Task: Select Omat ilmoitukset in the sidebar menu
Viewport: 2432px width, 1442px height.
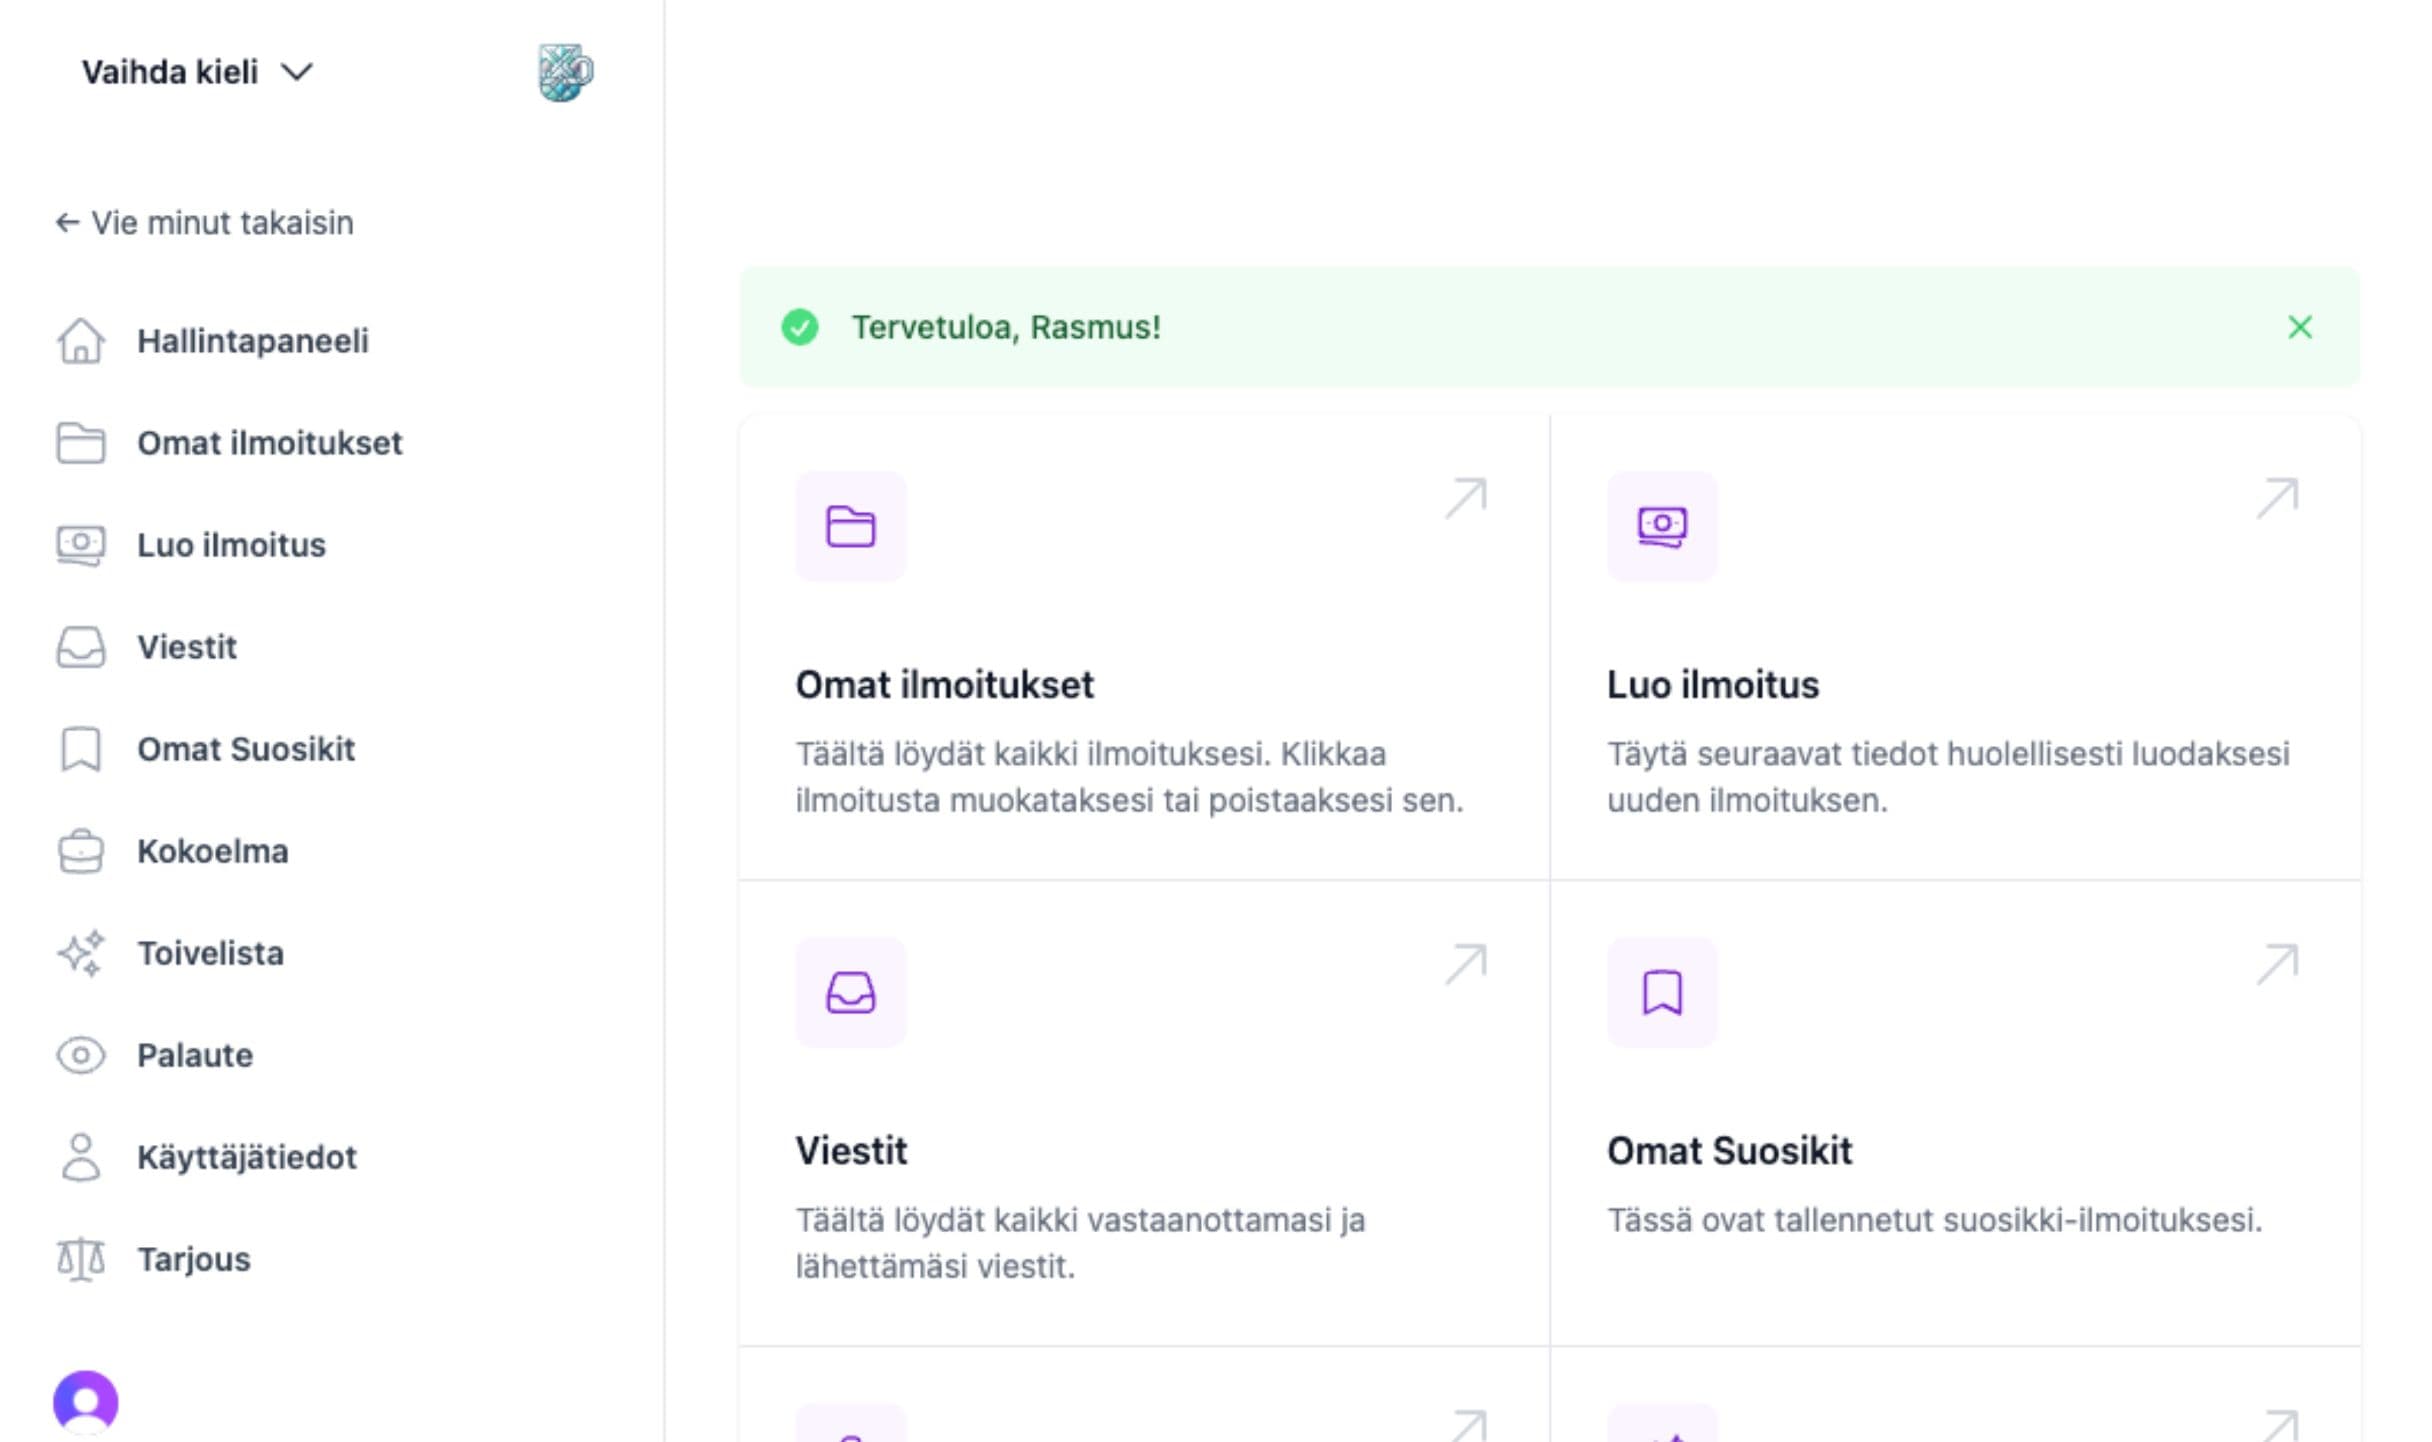Action: (x=269, y=443)
